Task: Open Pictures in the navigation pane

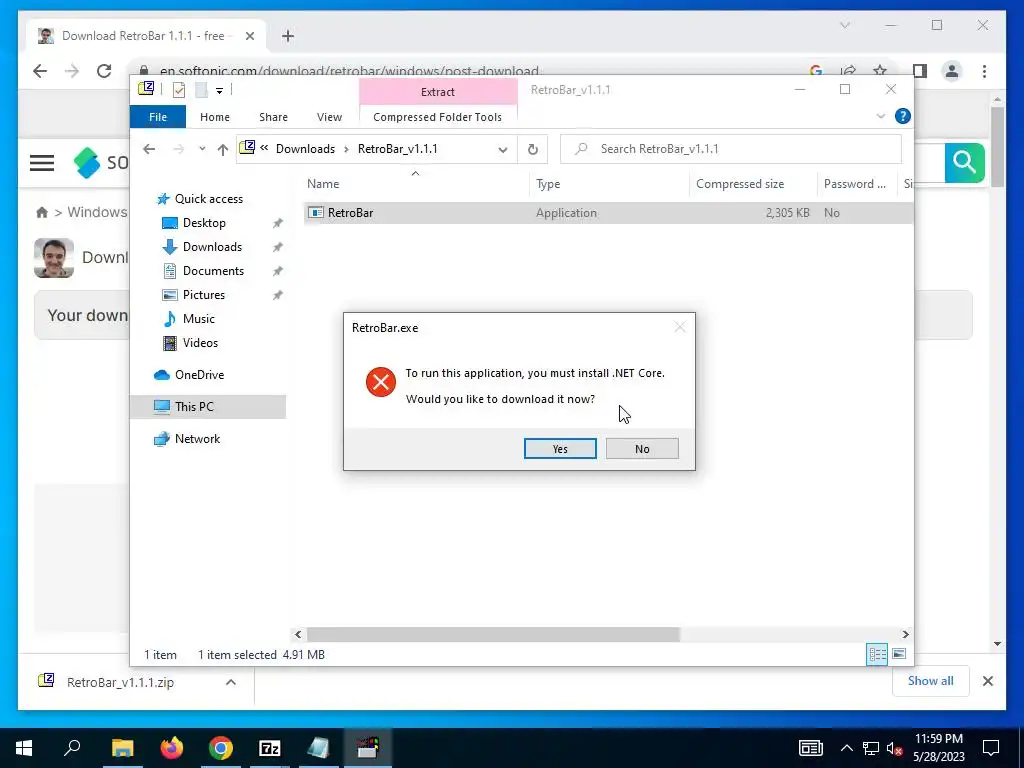Action: pyautogui.click(x=204, y=295)
